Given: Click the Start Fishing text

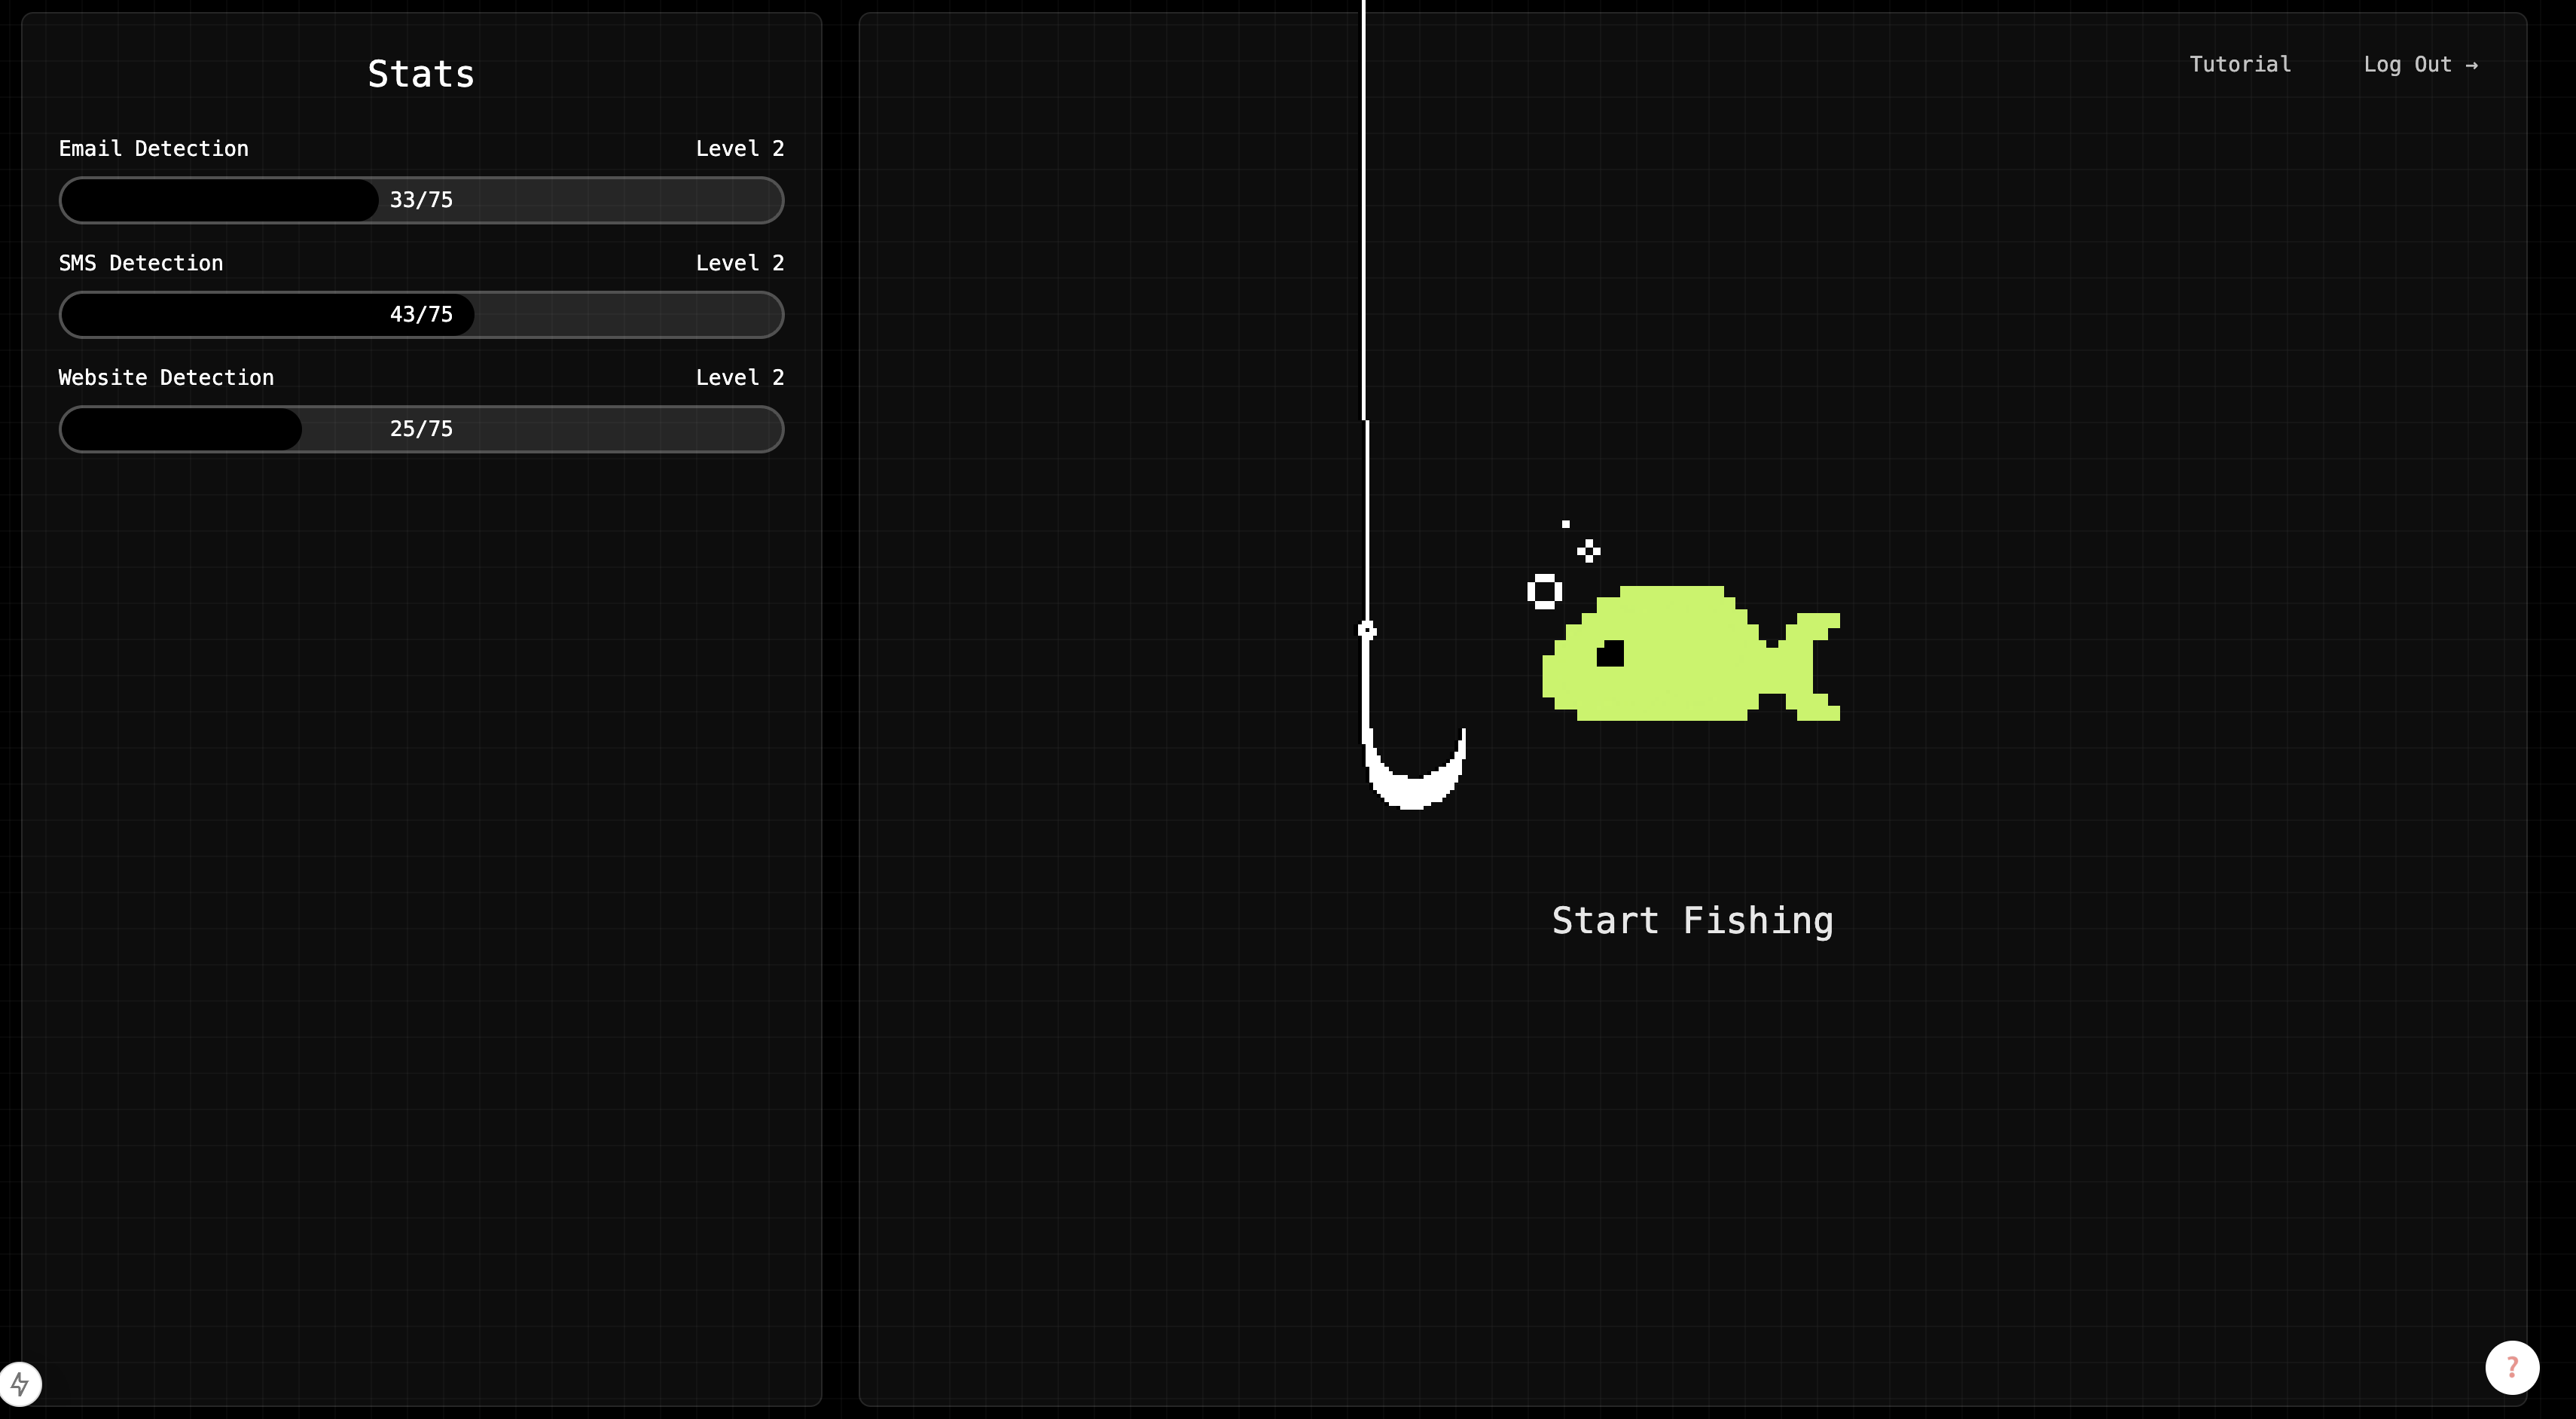Looking at the screenshot, I should [1692, 920].
